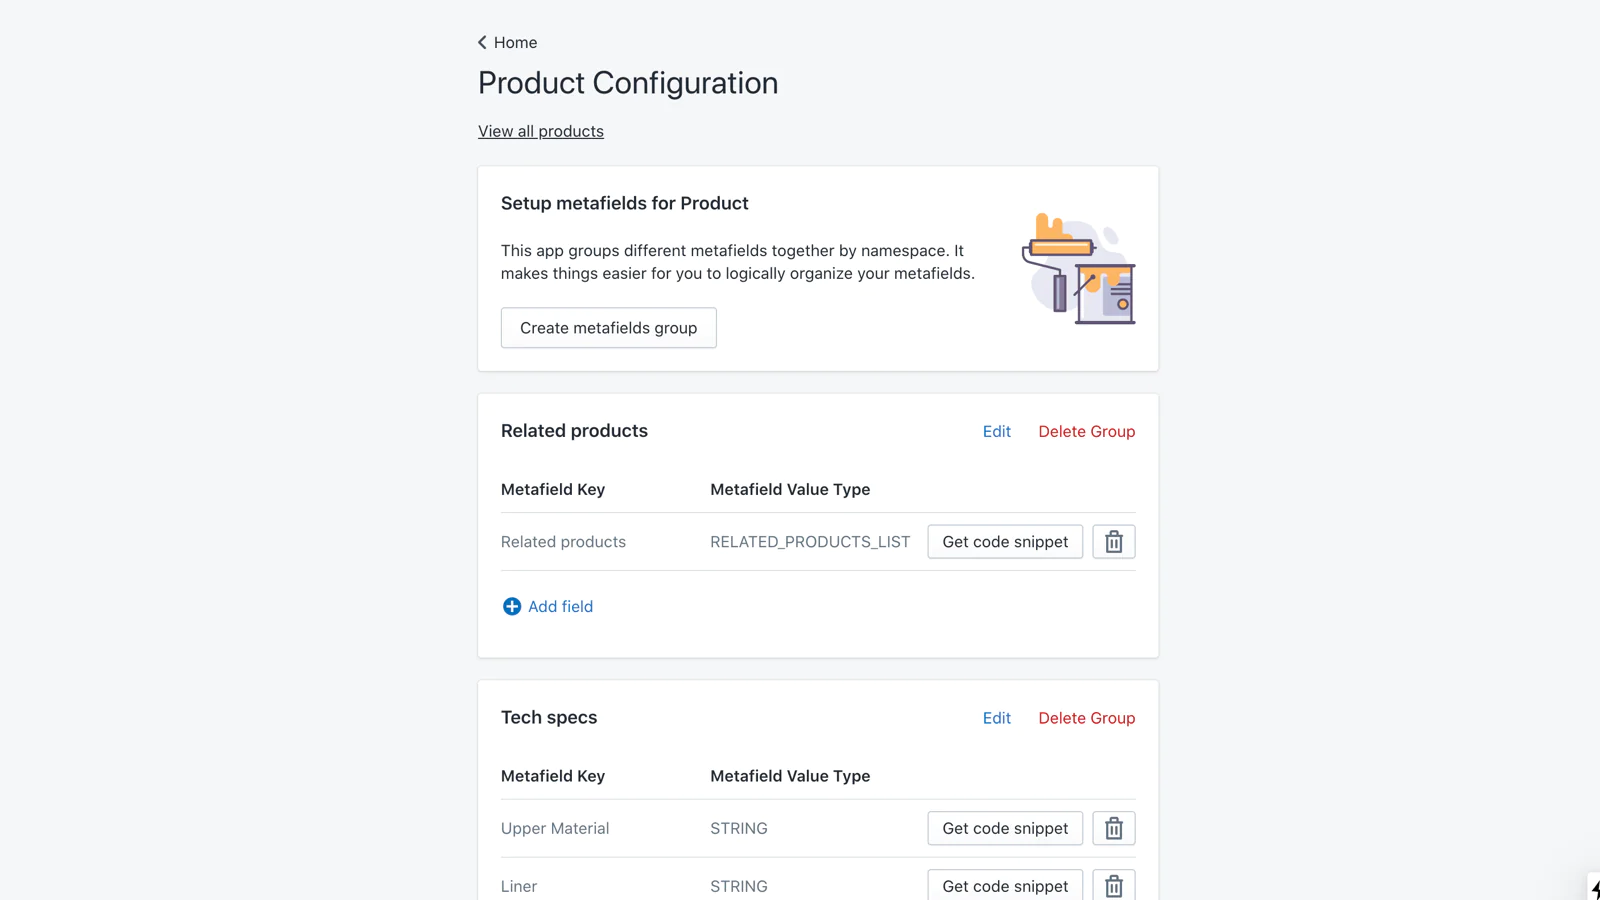This screenshot has height=900, width=1600.
Task: Click the blue plus icon beside Add field
Action: [511, 606]
